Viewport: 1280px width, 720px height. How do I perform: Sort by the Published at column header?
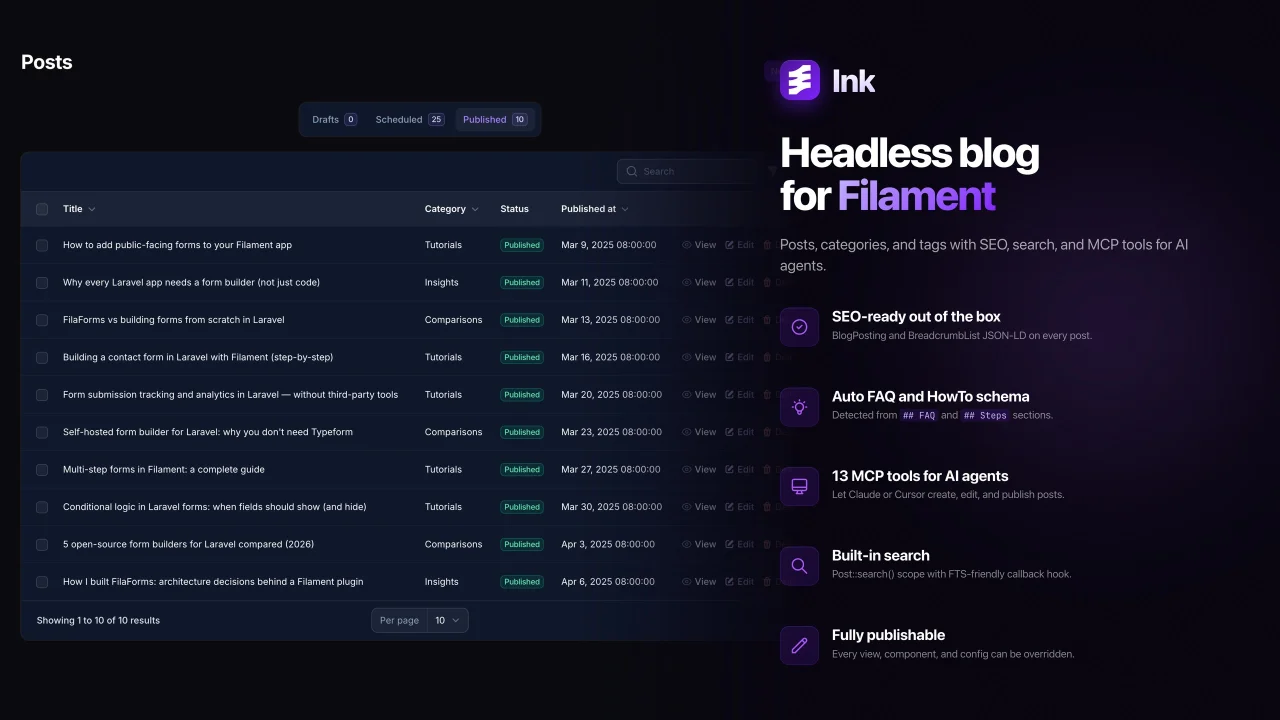pos(595,209)
